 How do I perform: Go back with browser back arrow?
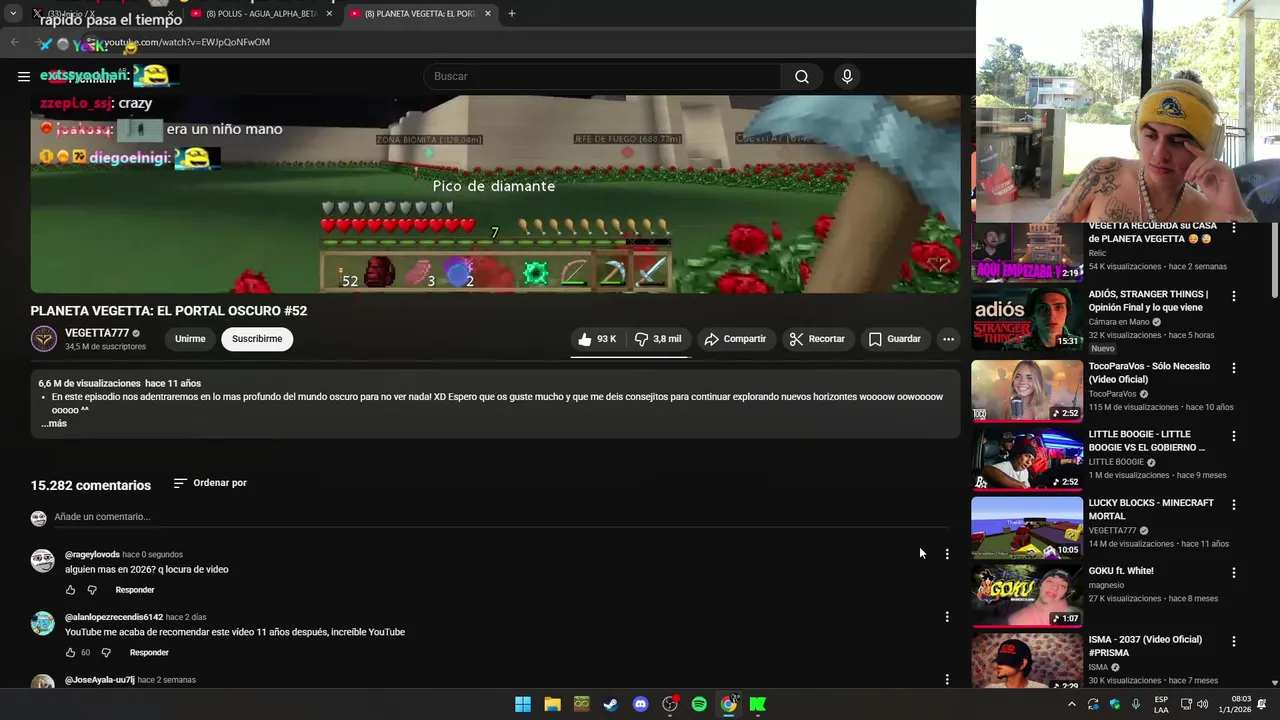[14, 42]
